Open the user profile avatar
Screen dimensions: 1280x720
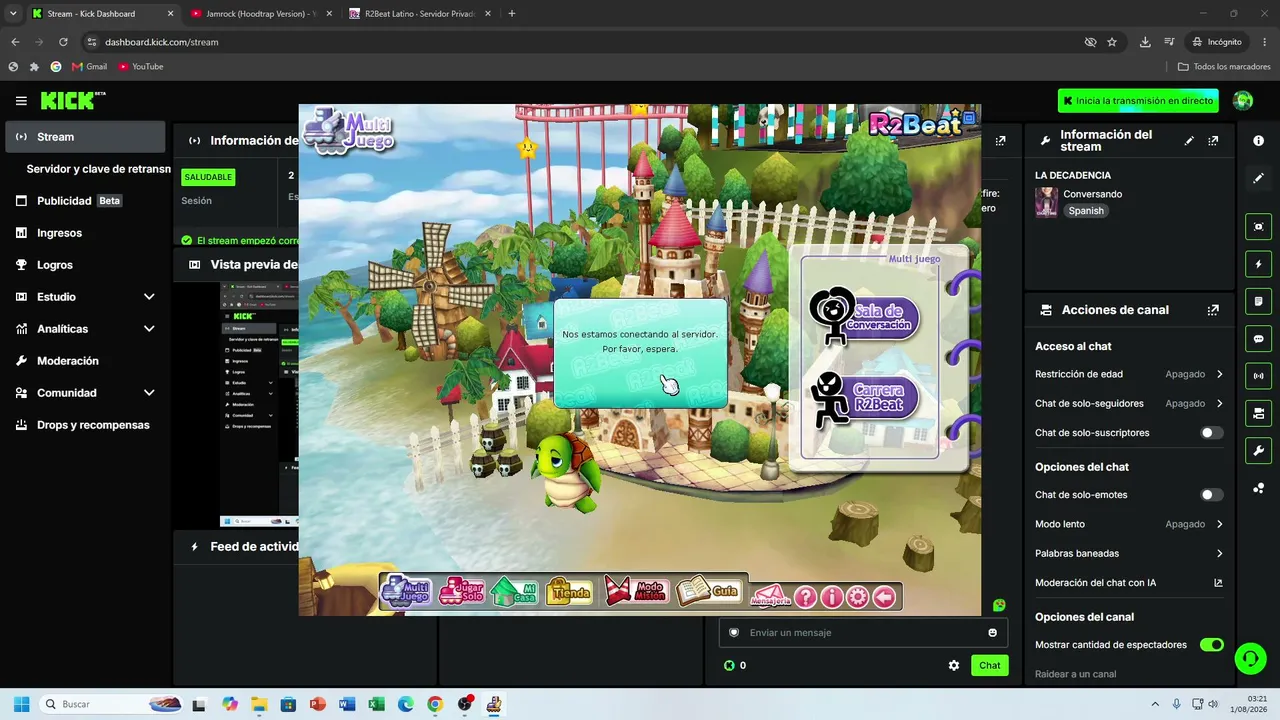click(1243, 100)
